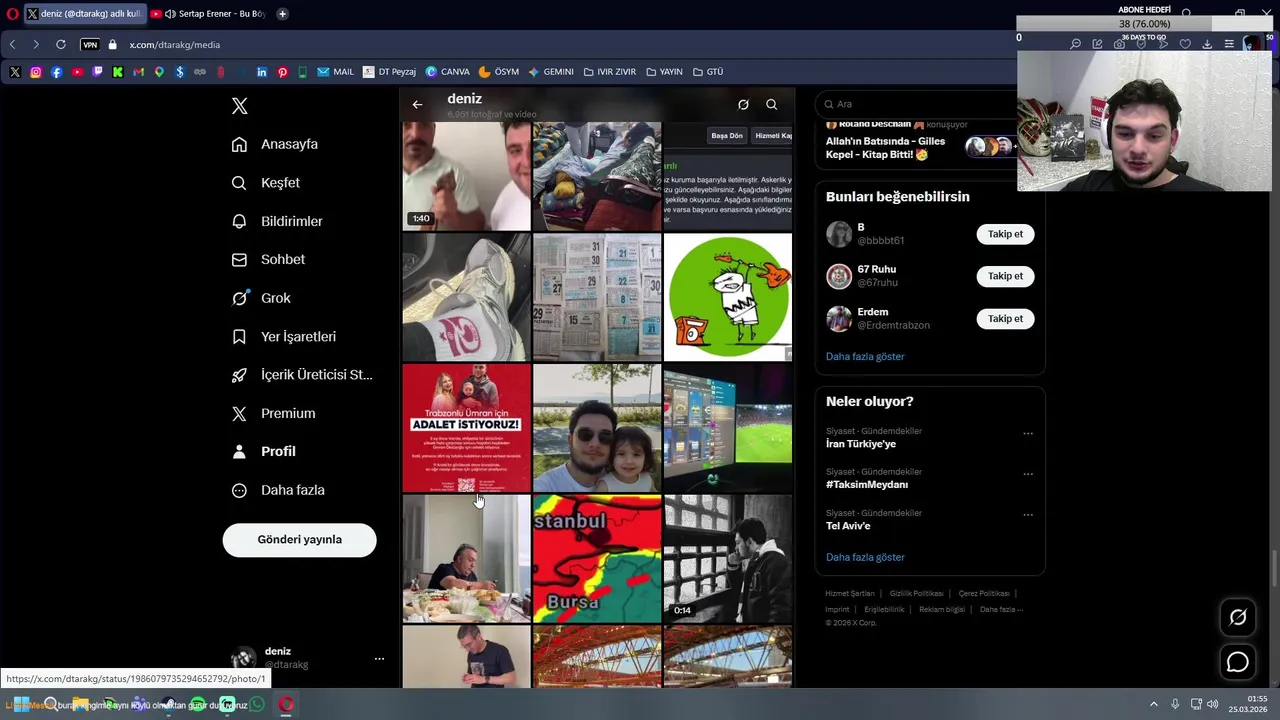This screenshot has width=1280, height=720.
Task: Open options dots for Tel Aviv'e trend
Action: pos(1028,516)
